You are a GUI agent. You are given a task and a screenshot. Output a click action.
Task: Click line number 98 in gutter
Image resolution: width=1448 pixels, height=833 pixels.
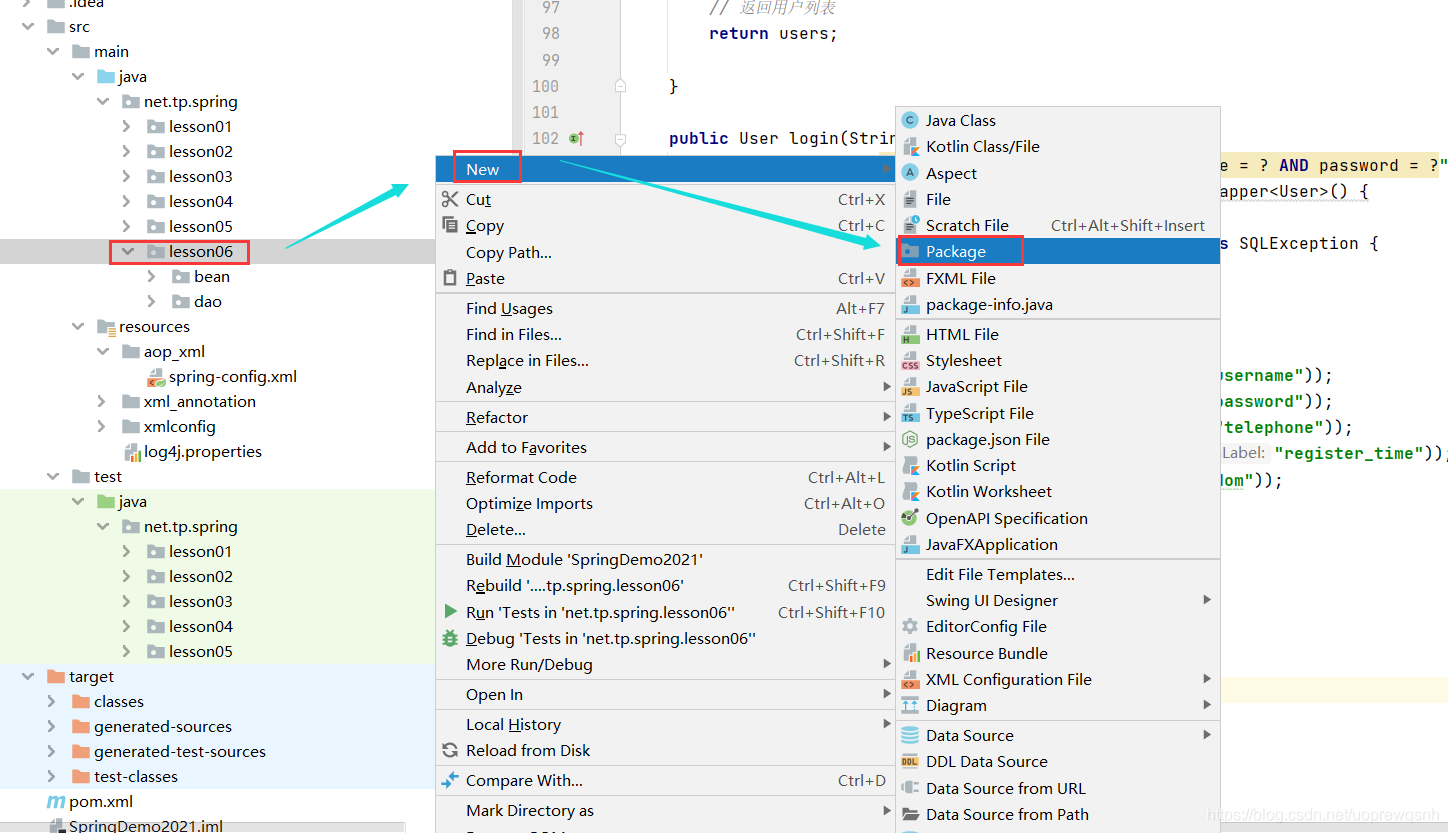pos(551,33)
